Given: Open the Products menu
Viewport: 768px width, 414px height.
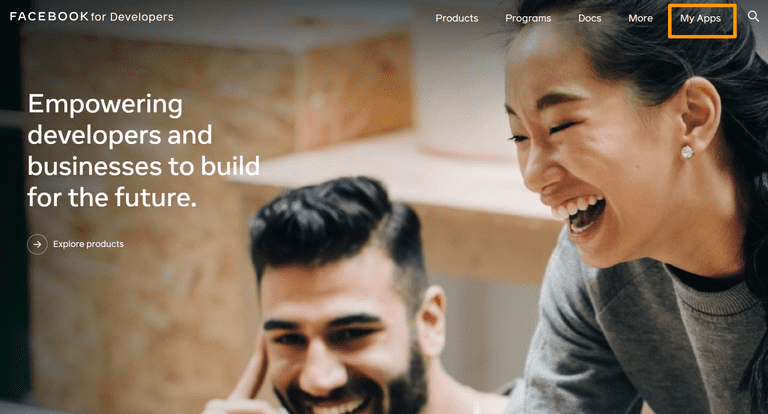Looking at the screenshot, I should (x=456, y=18).
